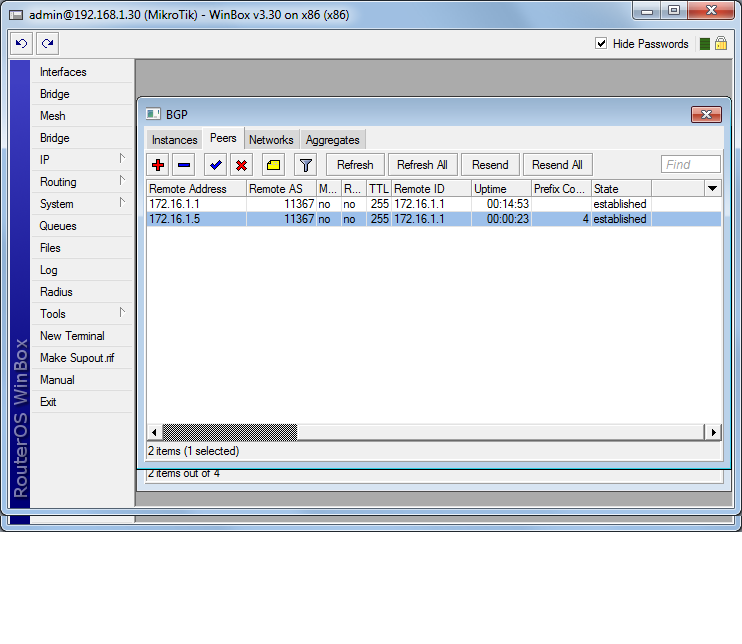Select the Peers tab
Viewport: 742px width, 644px height.
click(223, 138)
